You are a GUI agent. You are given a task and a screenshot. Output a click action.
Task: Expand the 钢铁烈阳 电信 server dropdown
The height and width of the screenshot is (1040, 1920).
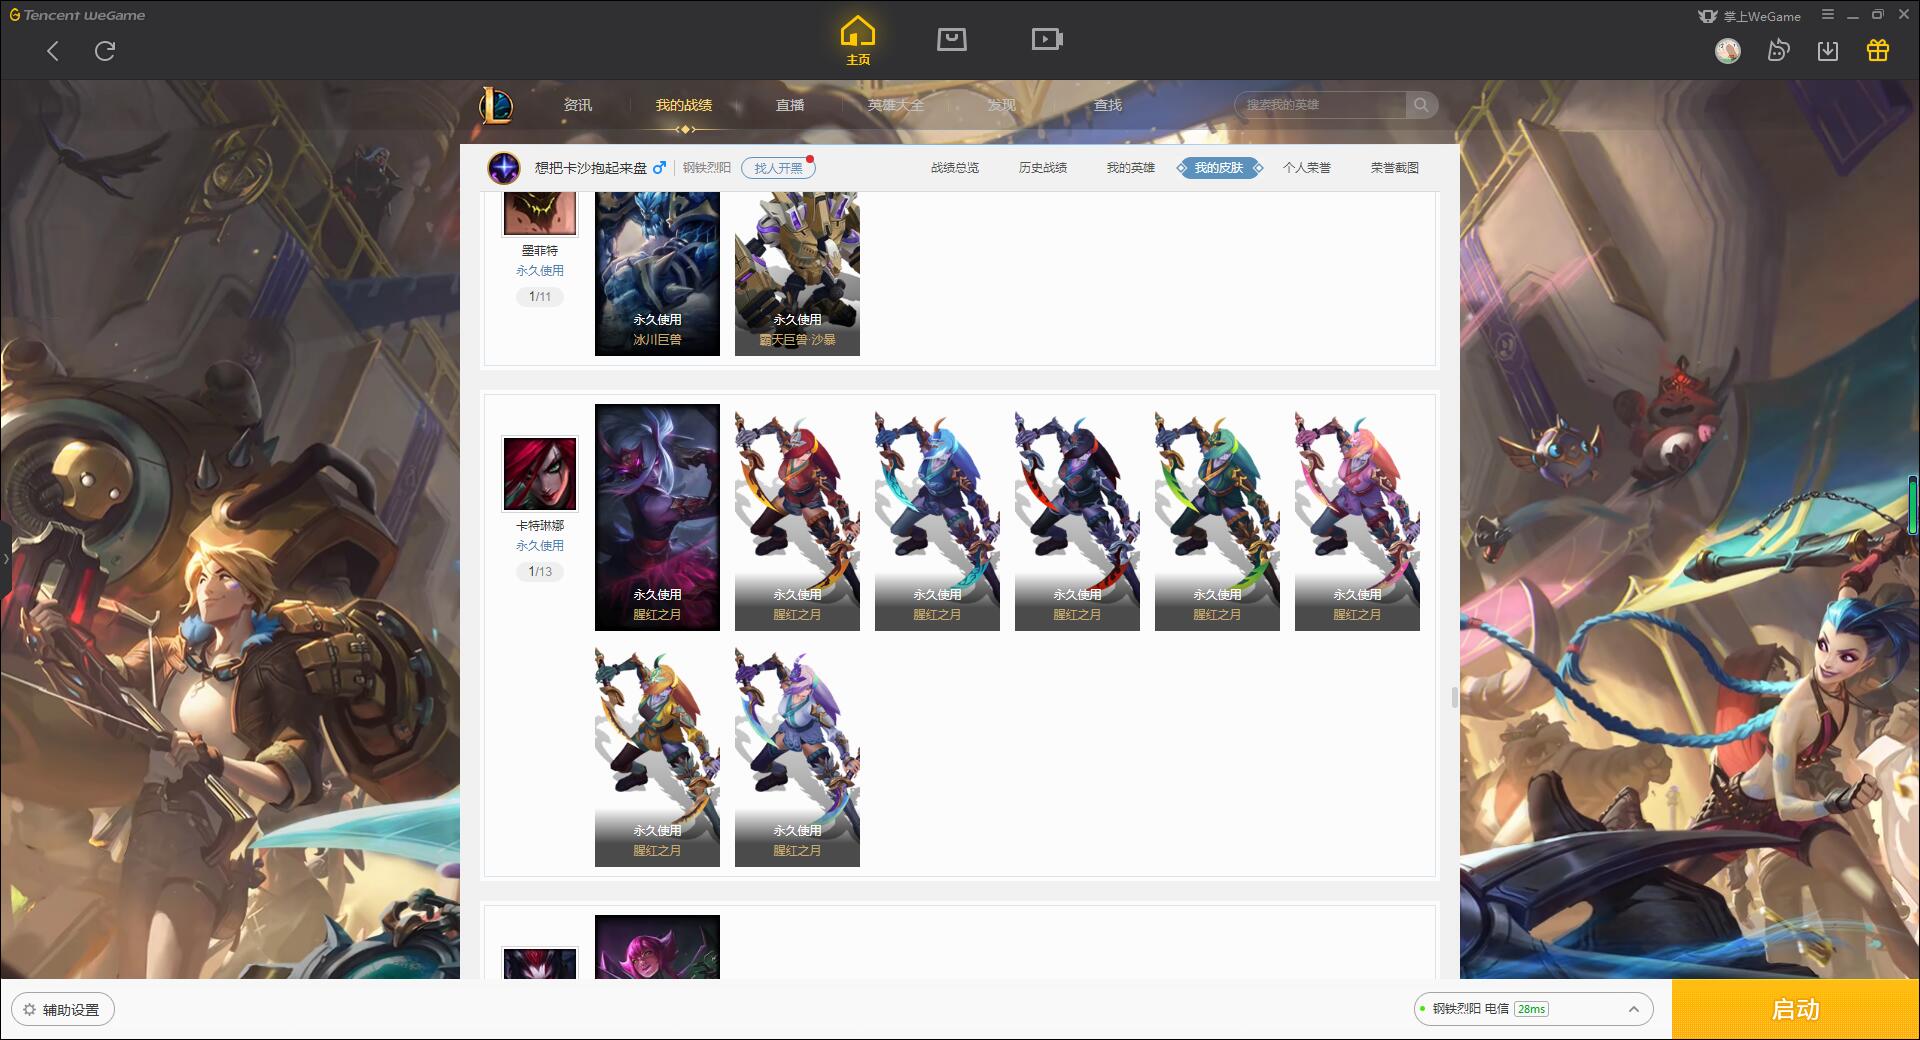pos(1533,1009)
